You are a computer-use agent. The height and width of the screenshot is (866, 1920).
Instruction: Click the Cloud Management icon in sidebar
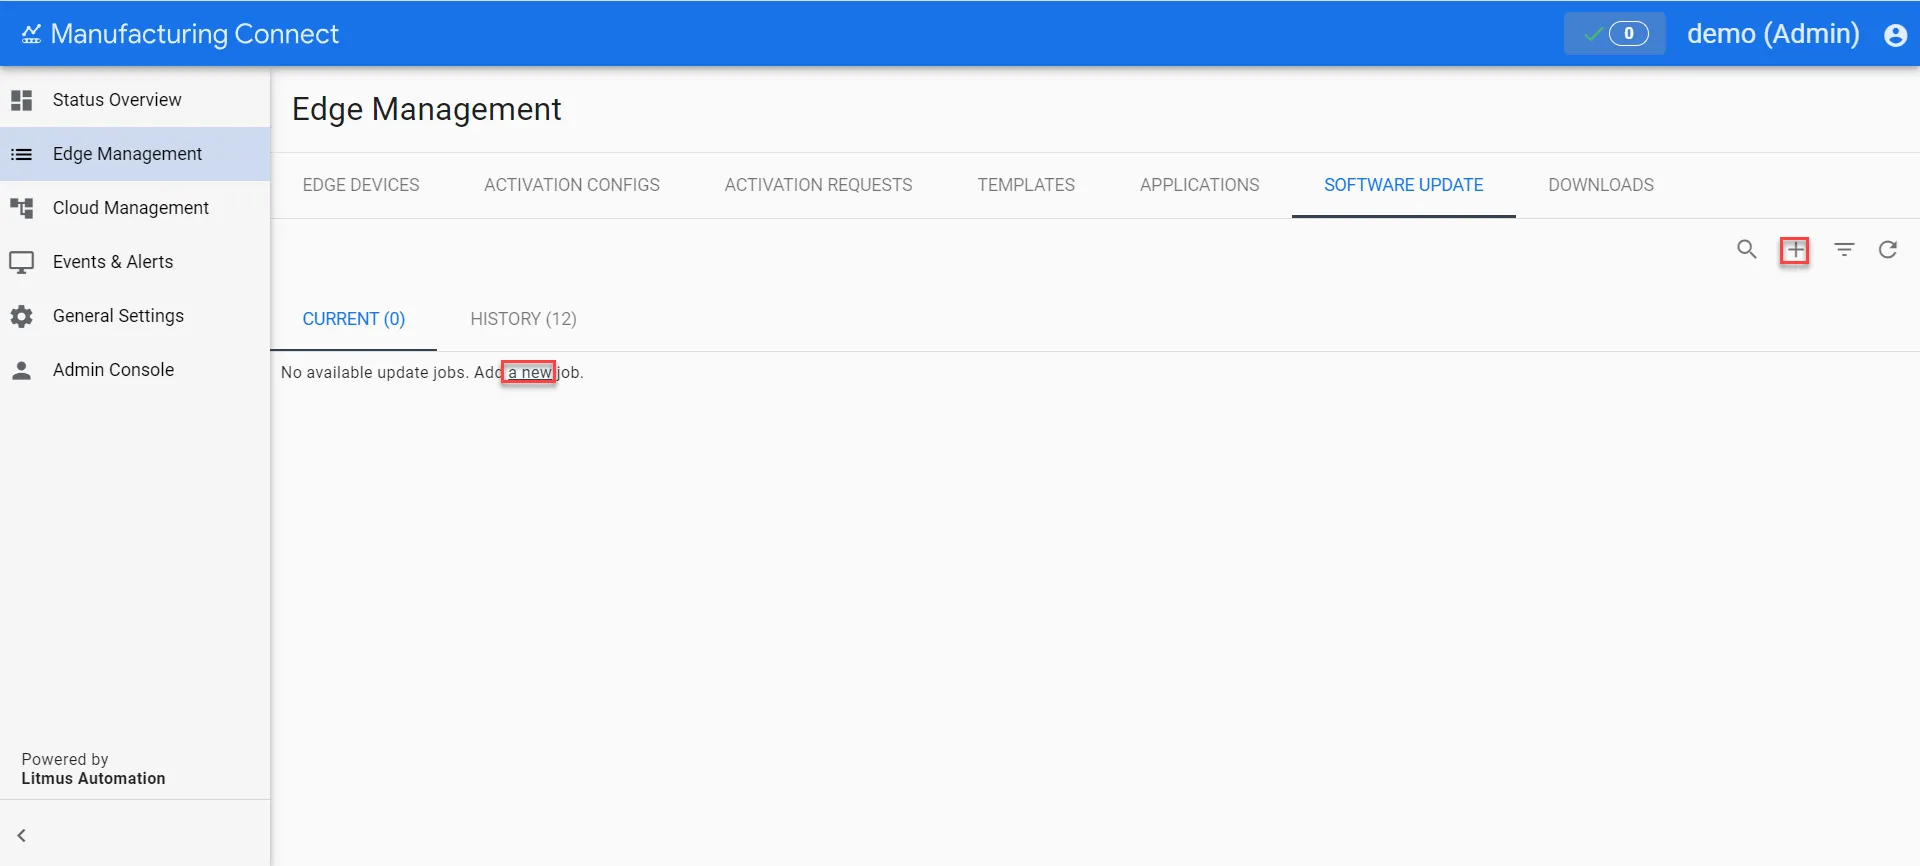point(21,208)
